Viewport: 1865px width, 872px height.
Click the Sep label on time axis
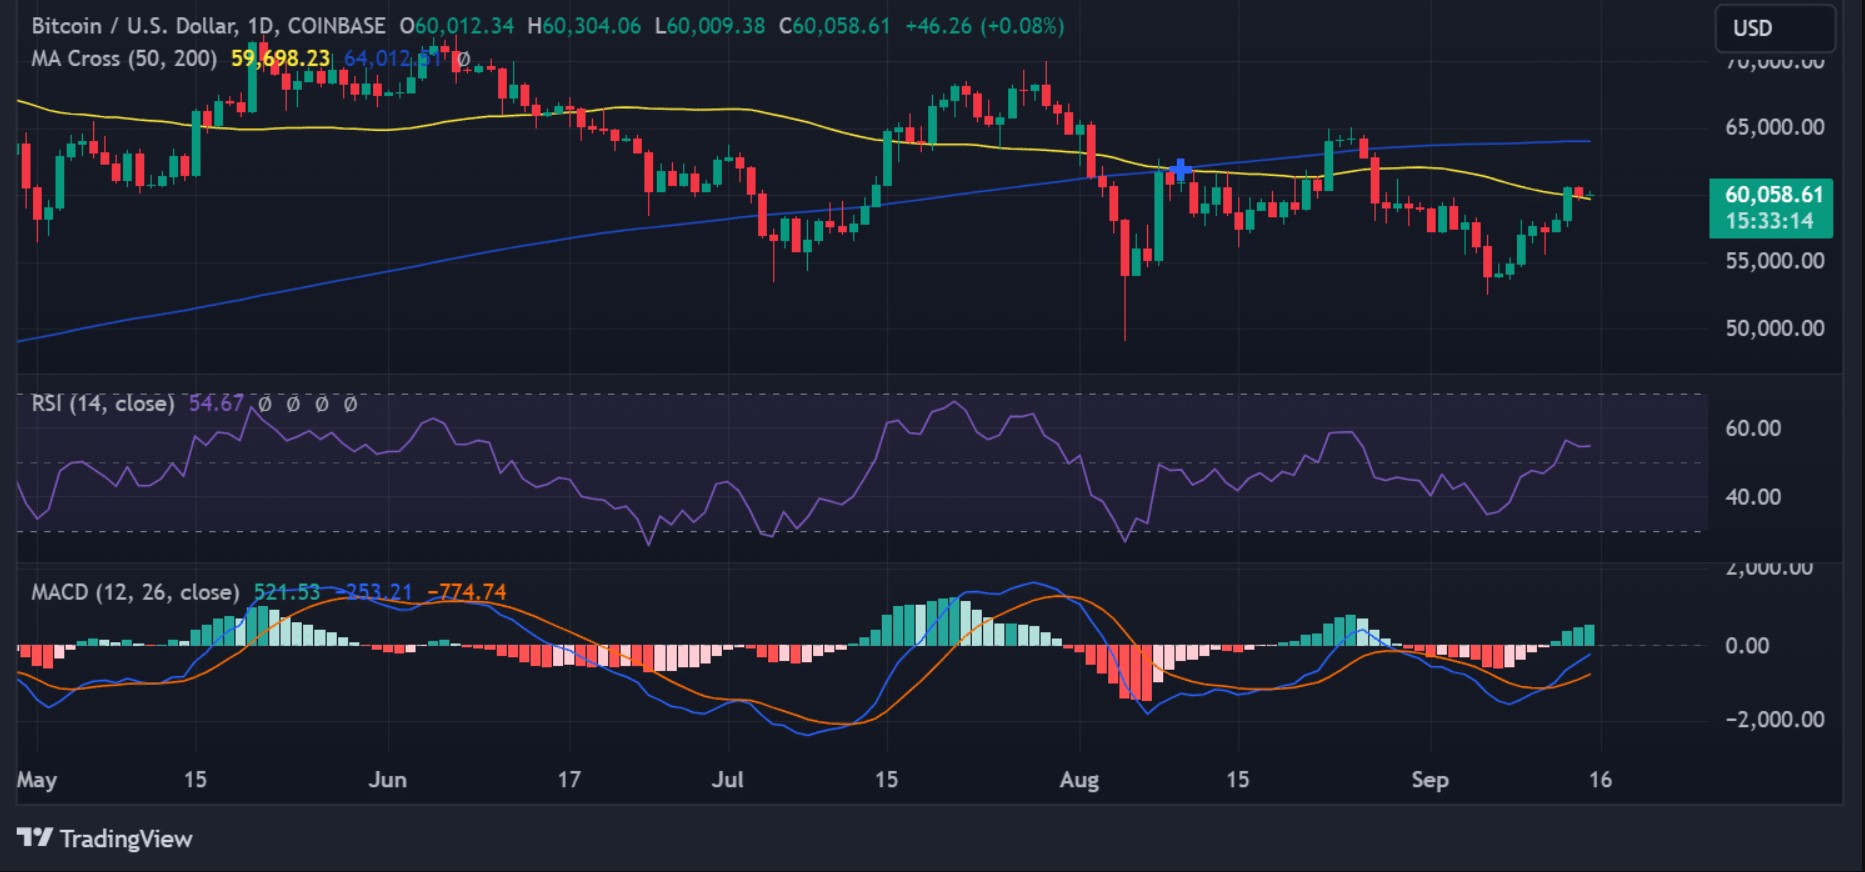pyautogui.click(x=1429, y=780)
